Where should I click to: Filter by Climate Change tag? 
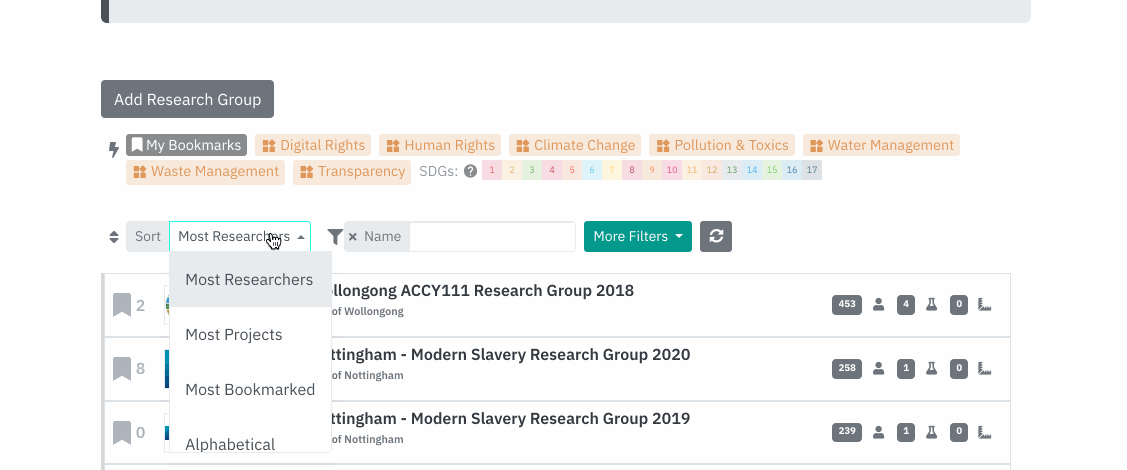coord(575,145)
